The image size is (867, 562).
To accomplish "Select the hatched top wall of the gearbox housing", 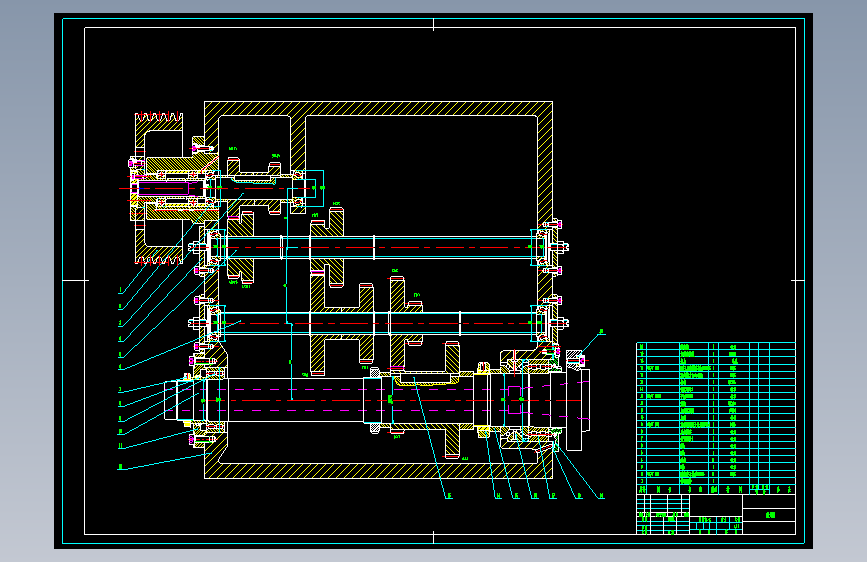I will [x=378, y=108].
